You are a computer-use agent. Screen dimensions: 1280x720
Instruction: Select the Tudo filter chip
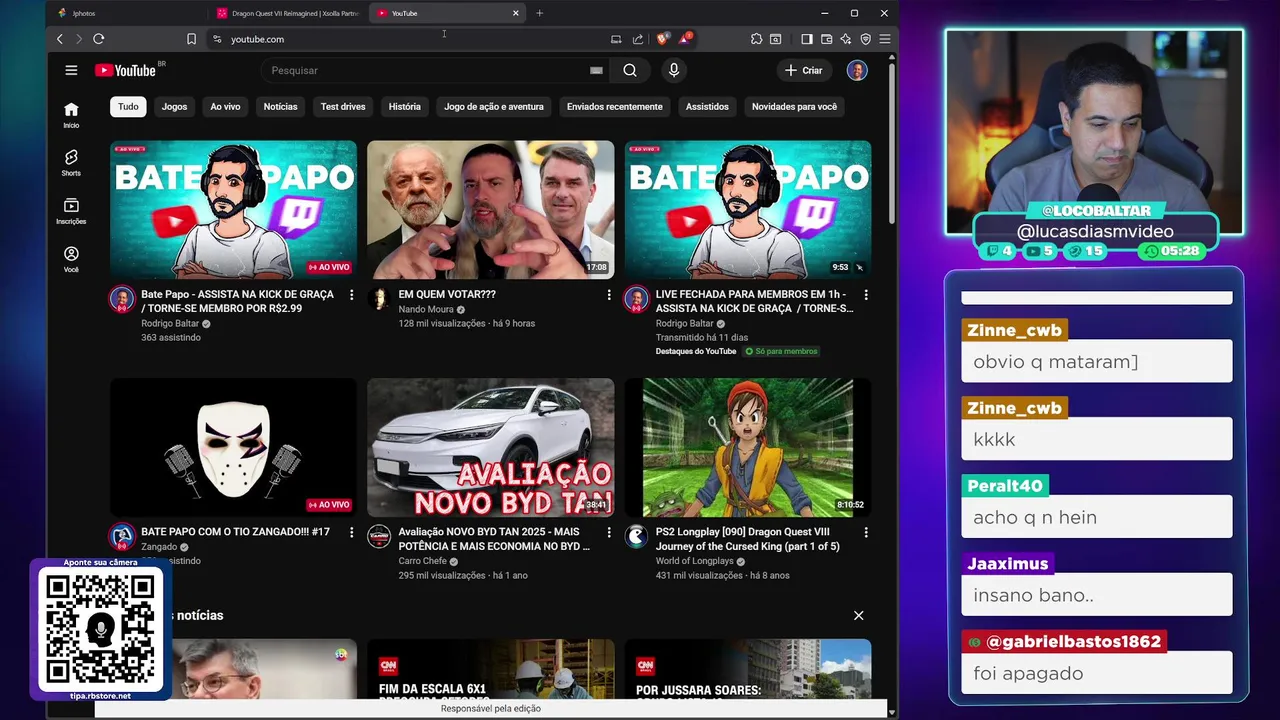pos(128,106)
